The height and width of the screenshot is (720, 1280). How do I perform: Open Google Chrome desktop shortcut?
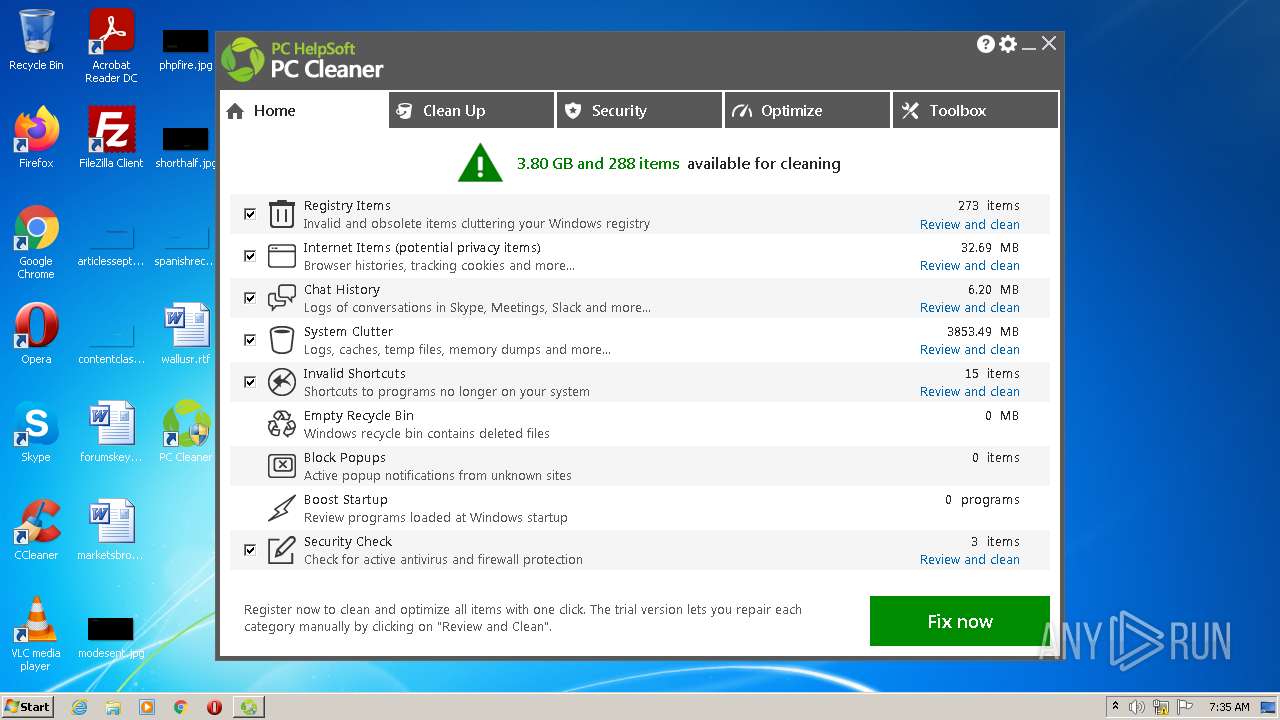tap(36, 242)
